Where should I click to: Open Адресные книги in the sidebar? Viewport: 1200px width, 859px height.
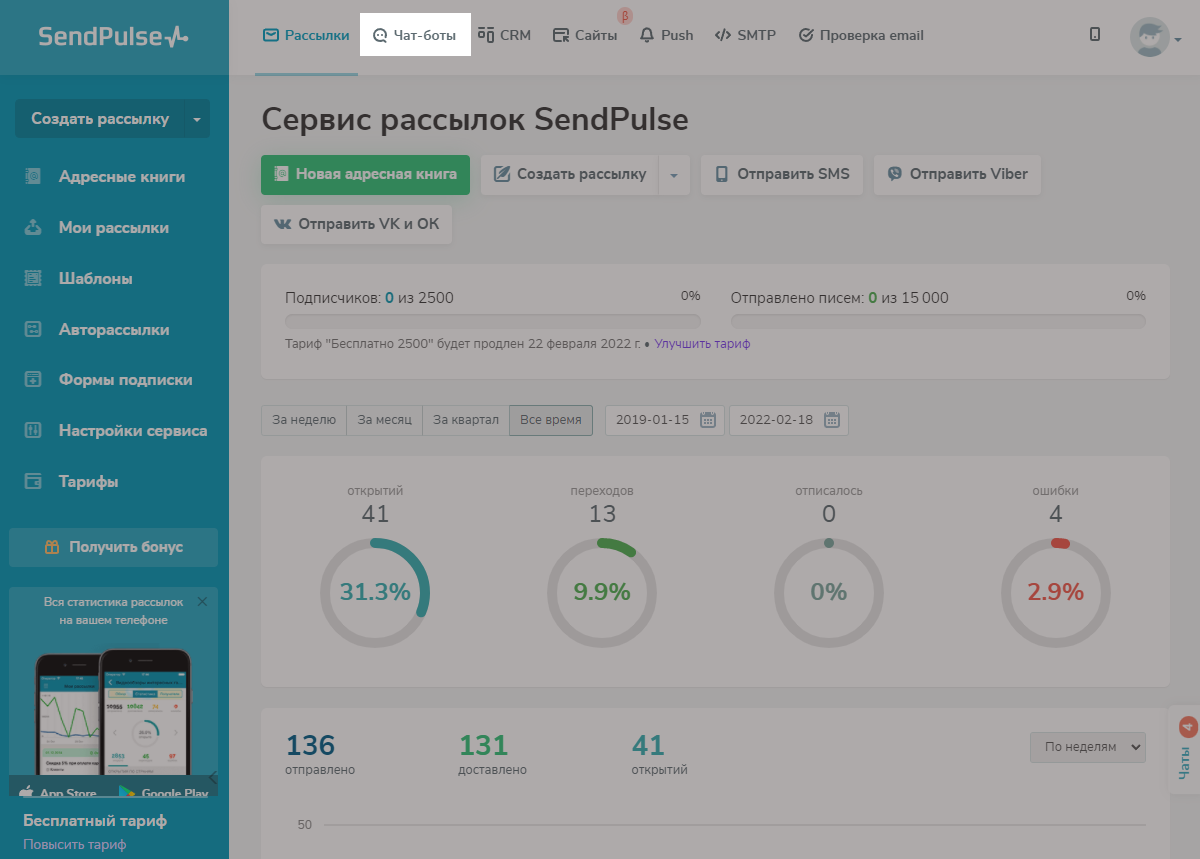(x=122, y=177)
